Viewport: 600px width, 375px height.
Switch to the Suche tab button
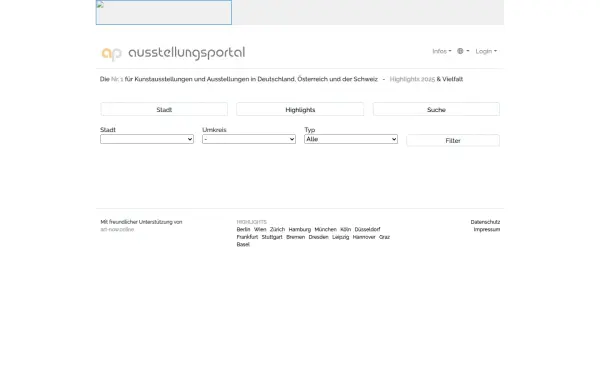point(436,109)
